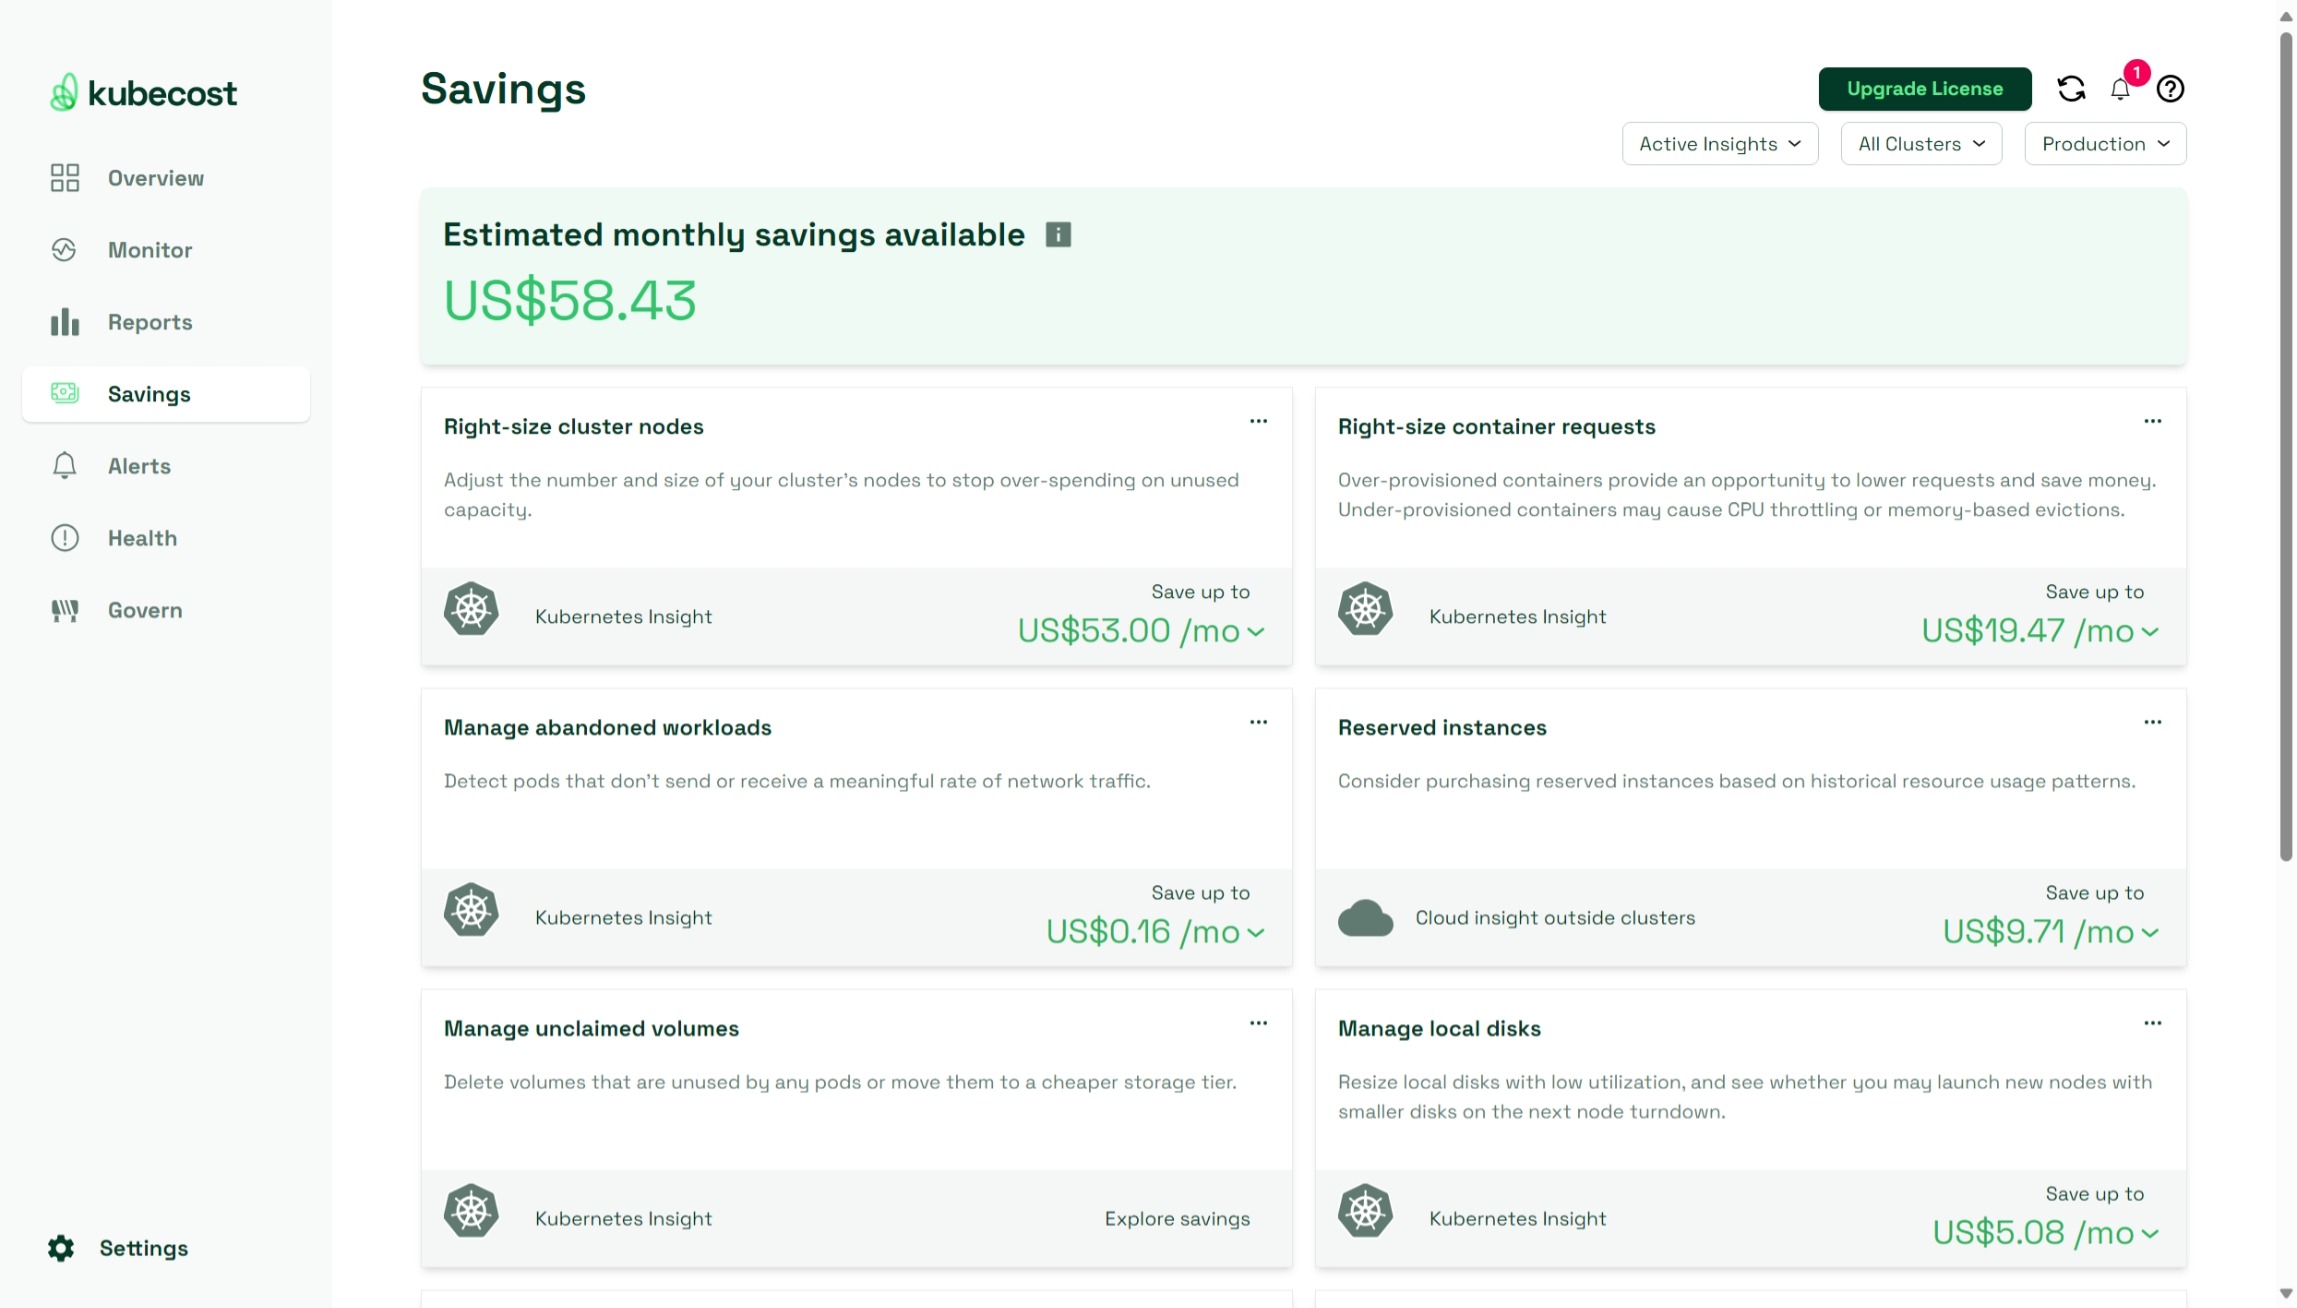Click the info icon beside estimated monthly savings
The image size is (2297, 1308).
1057,234
